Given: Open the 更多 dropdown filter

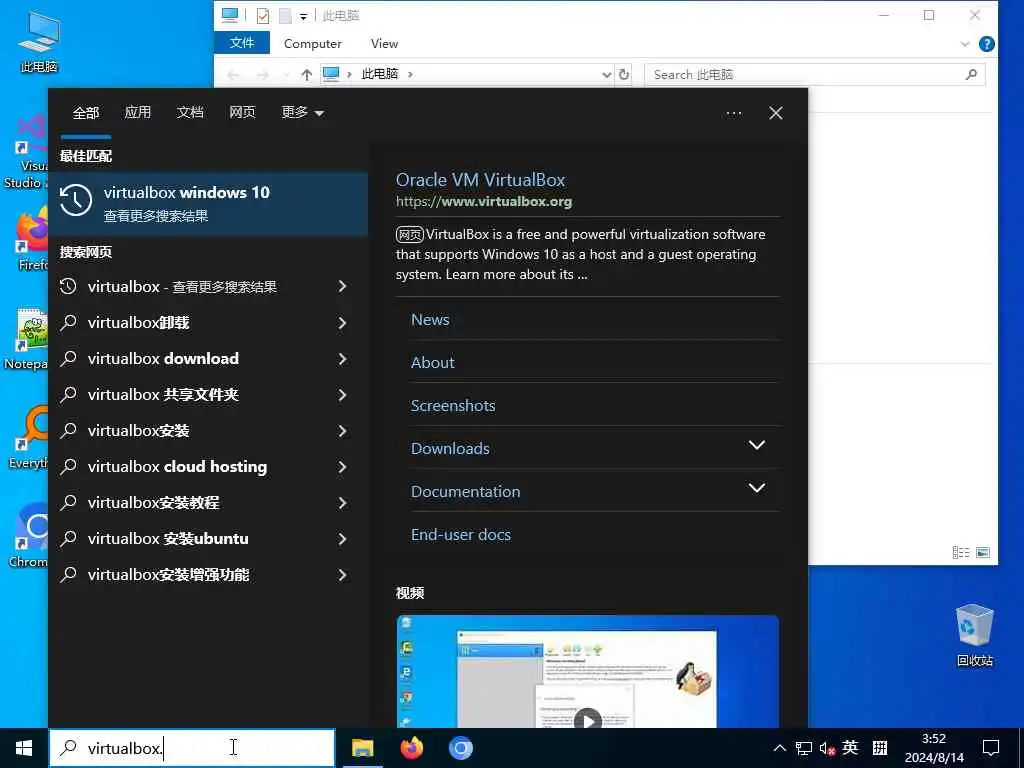Looking at the screenshot, I should (x=302, y=112).
